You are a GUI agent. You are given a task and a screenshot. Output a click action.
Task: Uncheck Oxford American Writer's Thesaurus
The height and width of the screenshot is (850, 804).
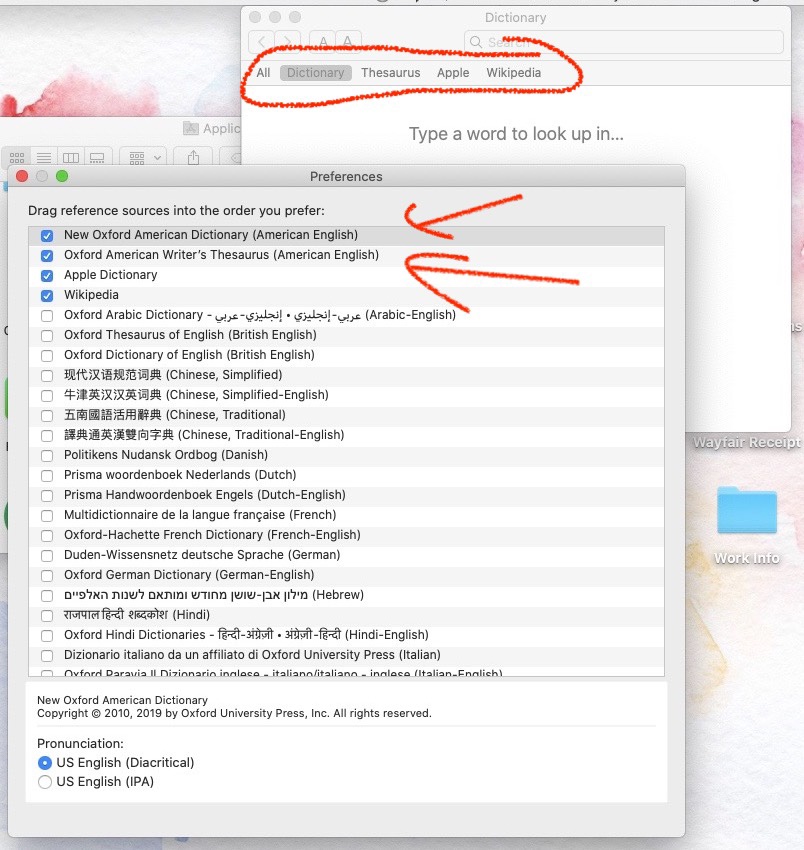(47, 256)
